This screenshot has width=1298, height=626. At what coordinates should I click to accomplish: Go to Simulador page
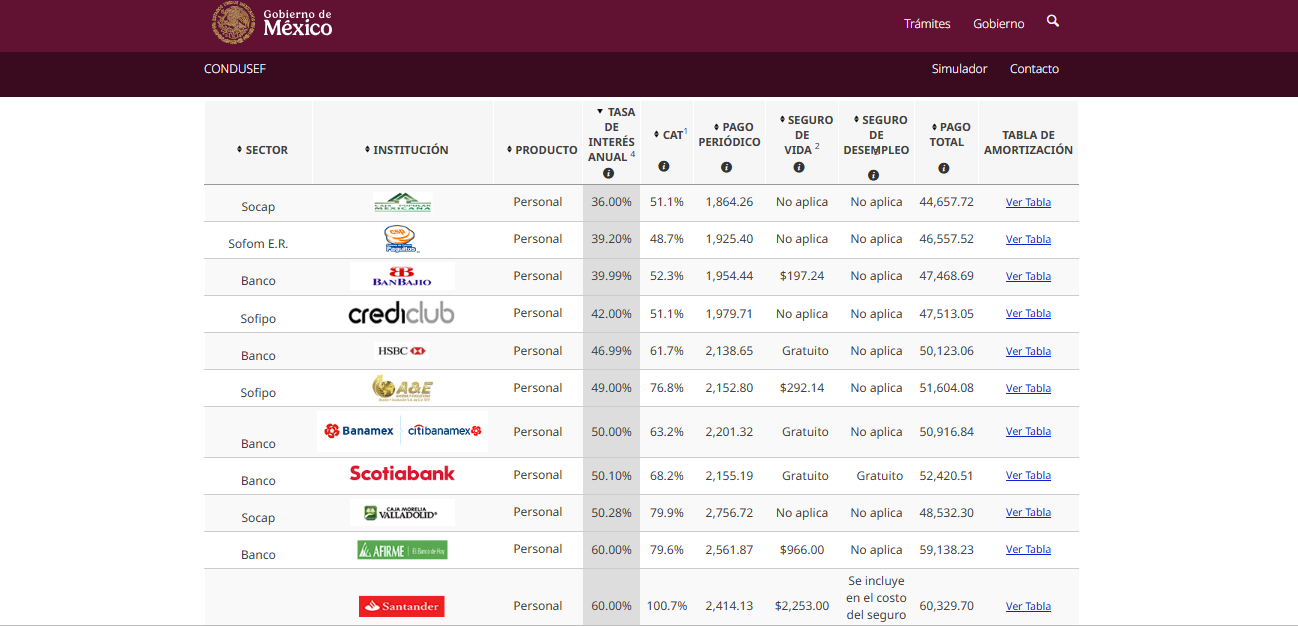(x=959, y=69)
